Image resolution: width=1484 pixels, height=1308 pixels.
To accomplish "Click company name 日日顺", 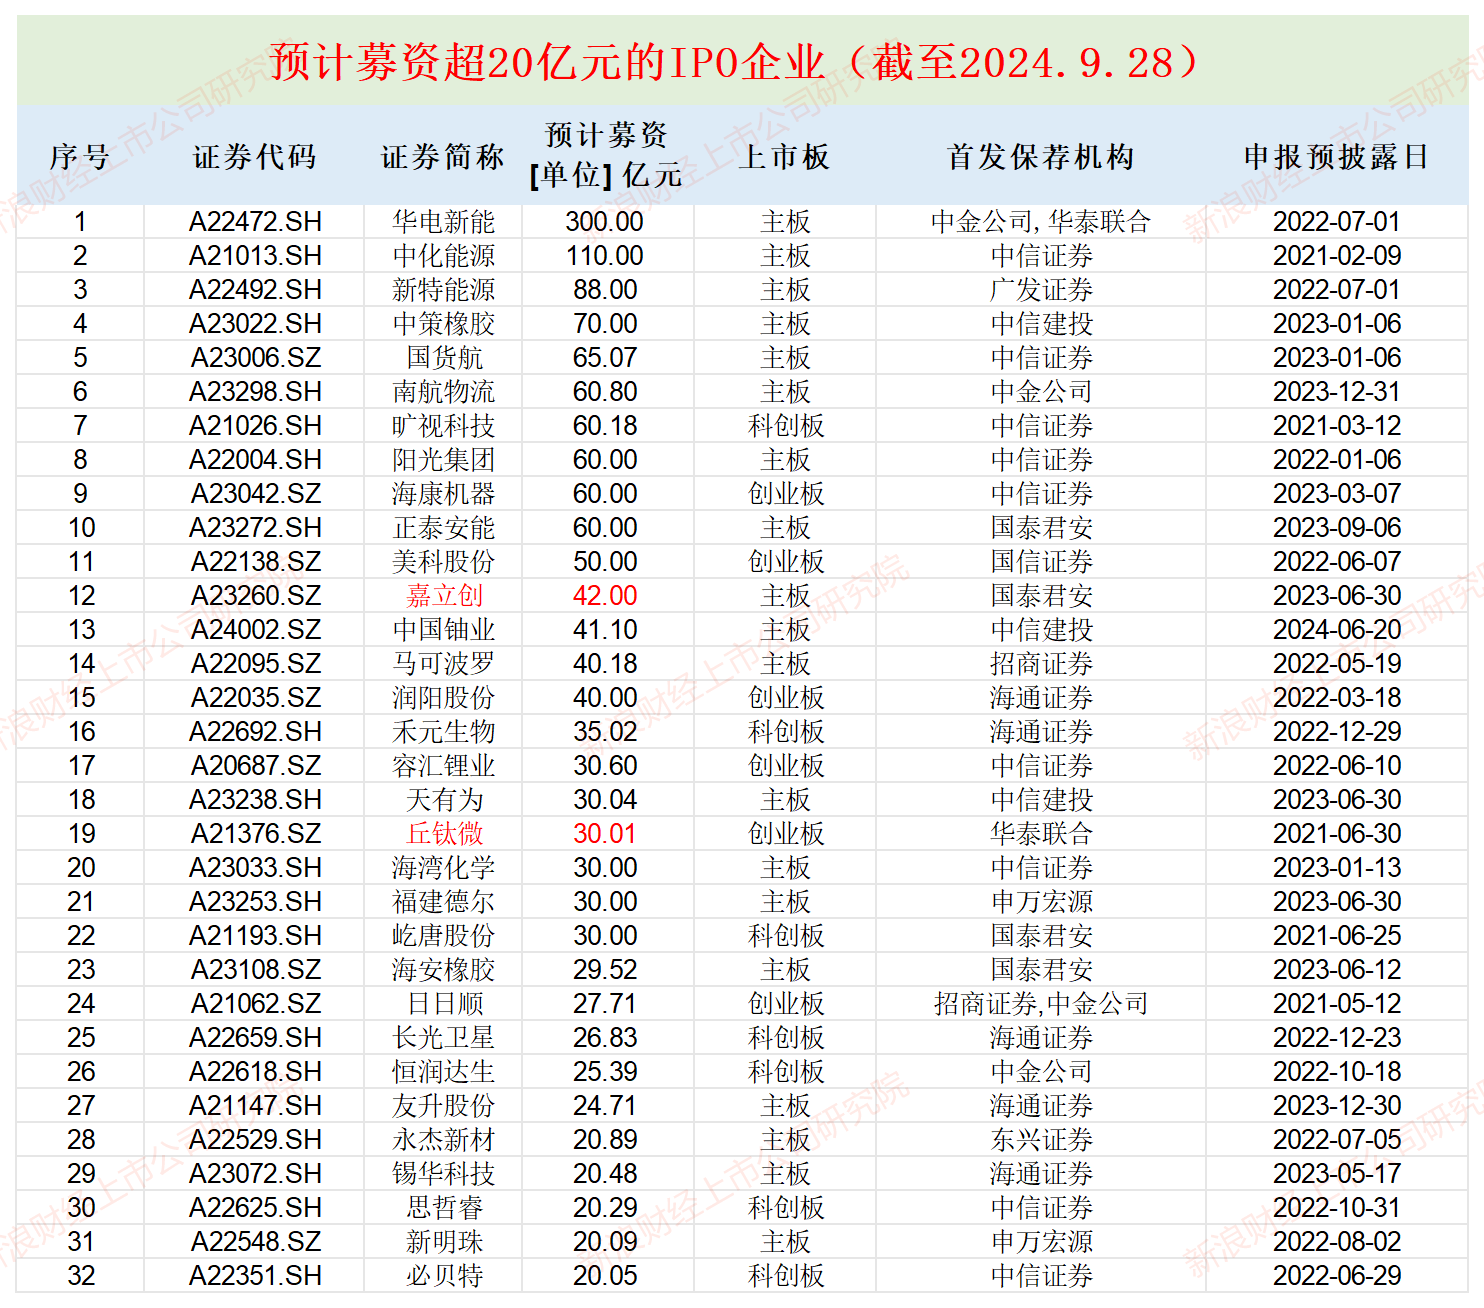I will click(x=443, y=1004).
